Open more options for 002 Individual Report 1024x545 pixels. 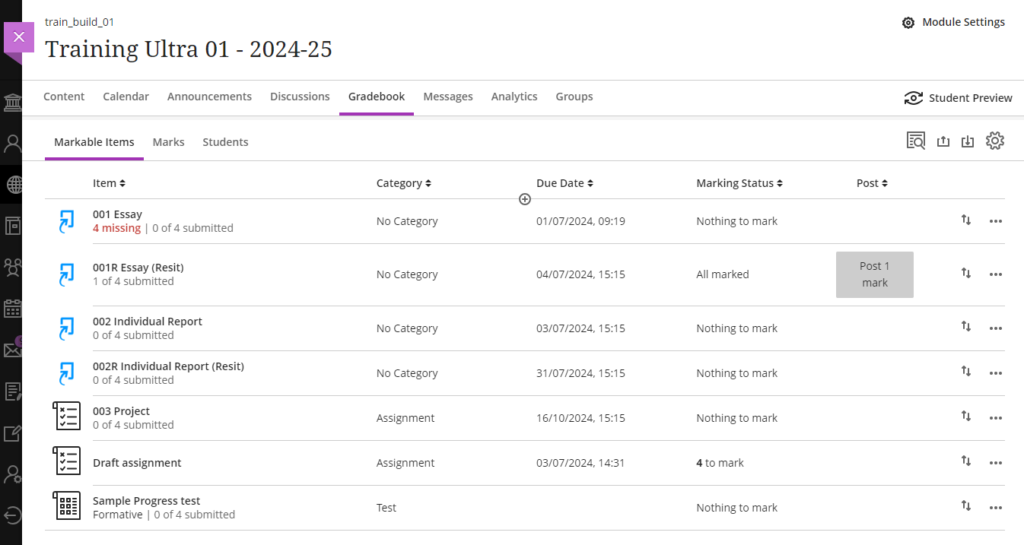(x=995, y=328)
